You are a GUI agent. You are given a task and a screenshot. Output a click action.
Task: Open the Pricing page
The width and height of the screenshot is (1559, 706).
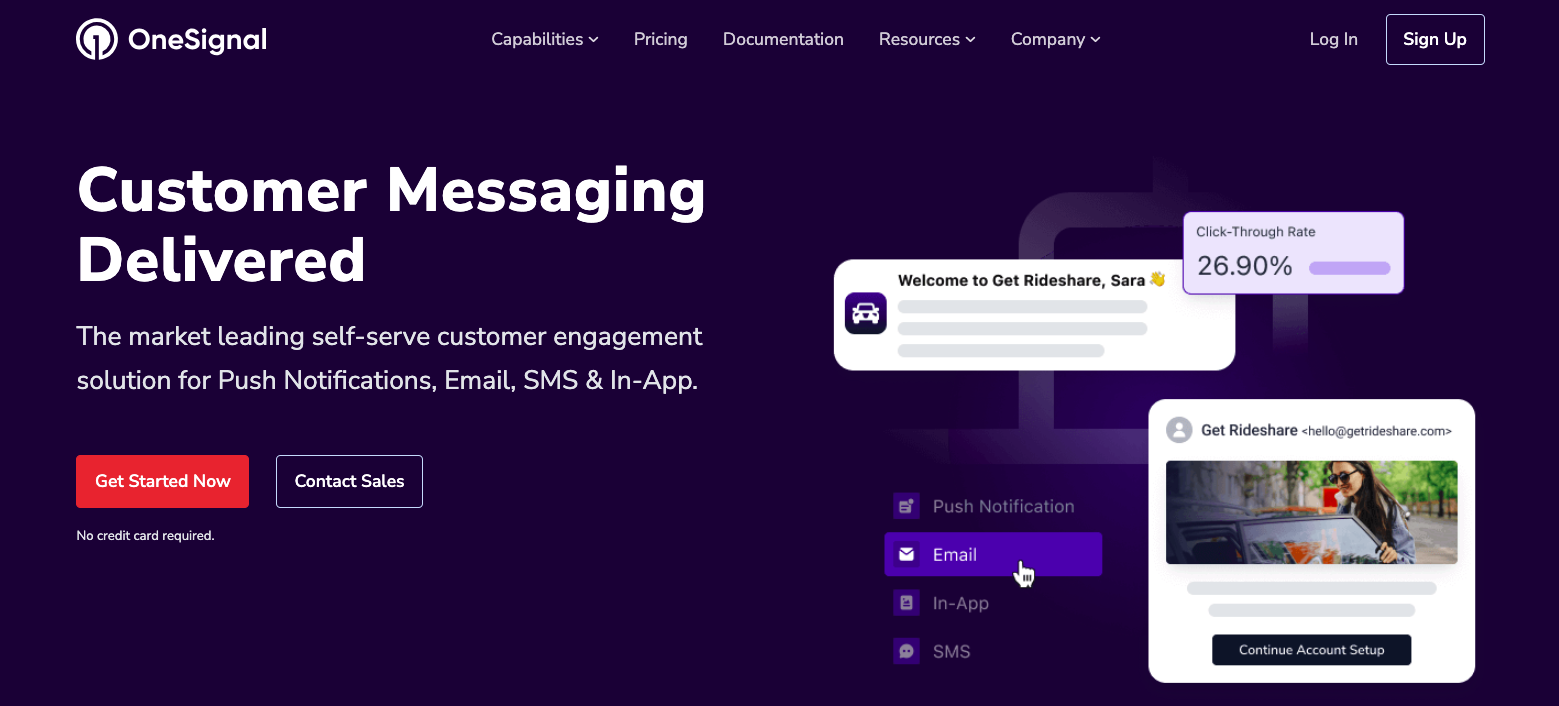coord(660,39)
